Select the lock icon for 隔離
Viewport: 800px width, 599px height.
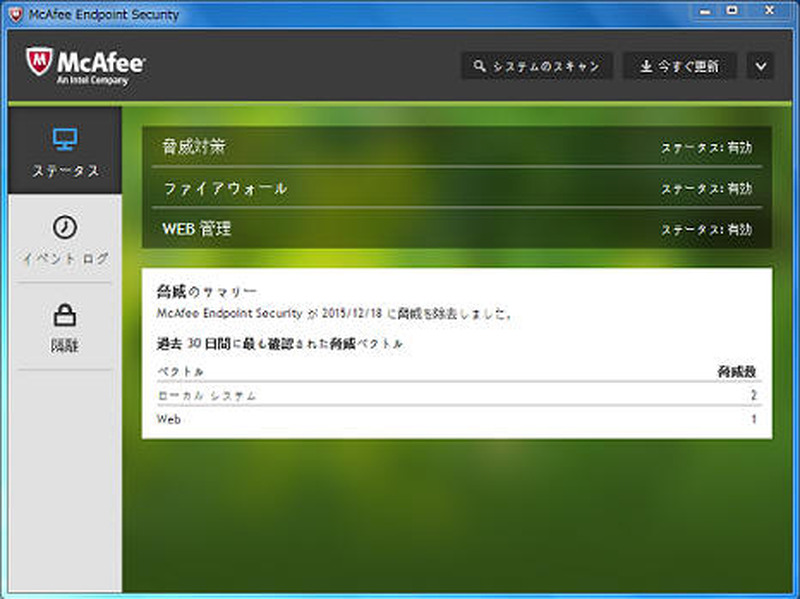[64, 316]
